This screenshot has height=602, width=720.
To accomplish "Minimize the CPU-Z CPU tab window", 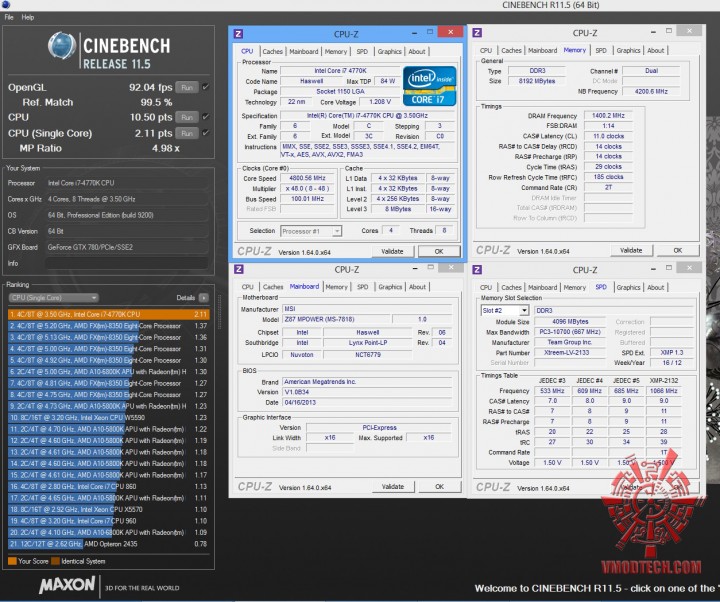I will [x=414, y=33].
